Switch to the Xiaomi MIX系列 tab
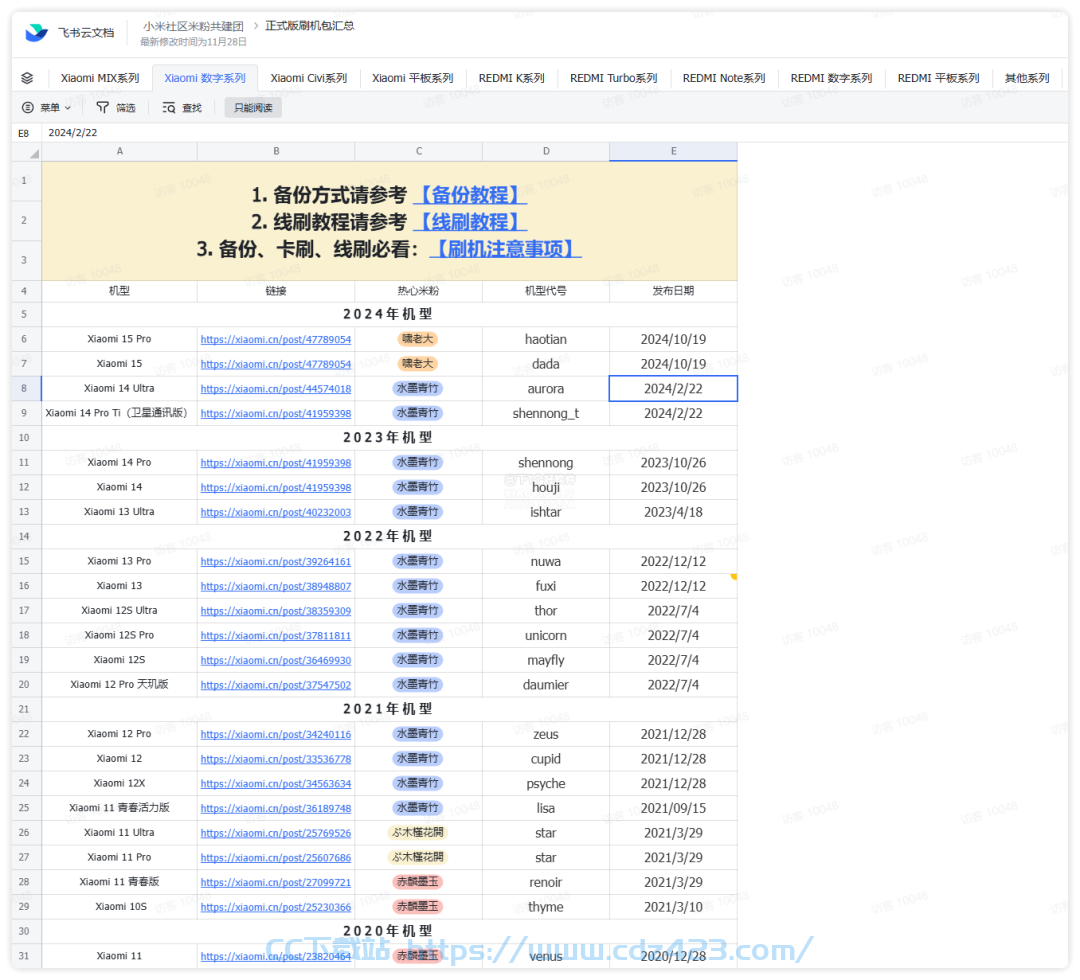This screenshot has height=980, width=1080. 100,78
